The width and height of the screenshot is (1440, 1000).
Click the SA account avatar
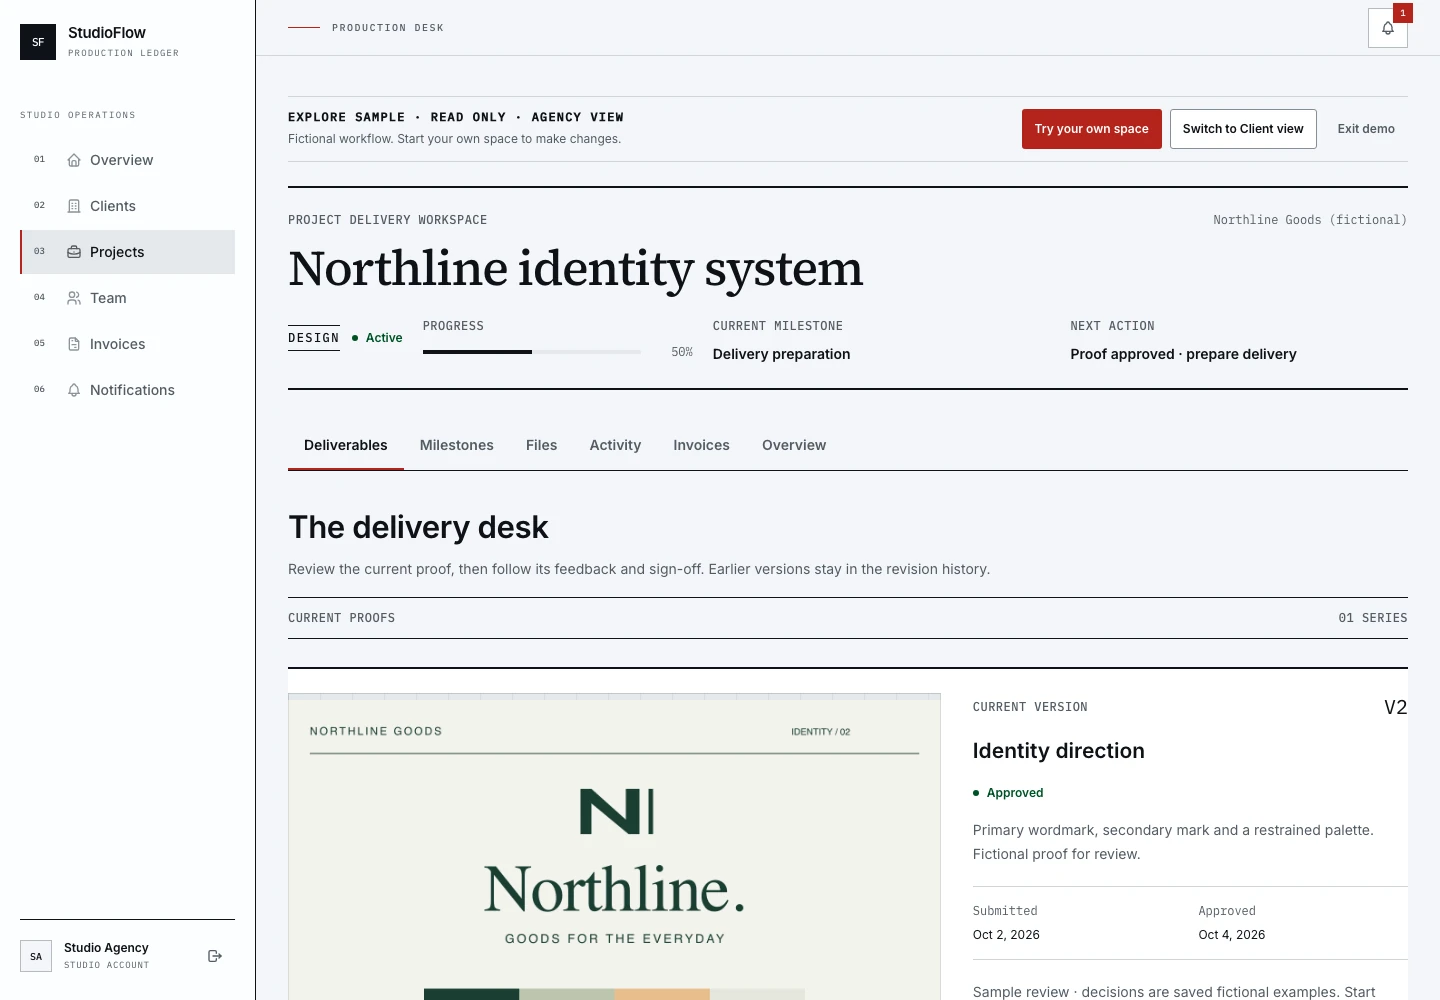click(x=36, y=956)
